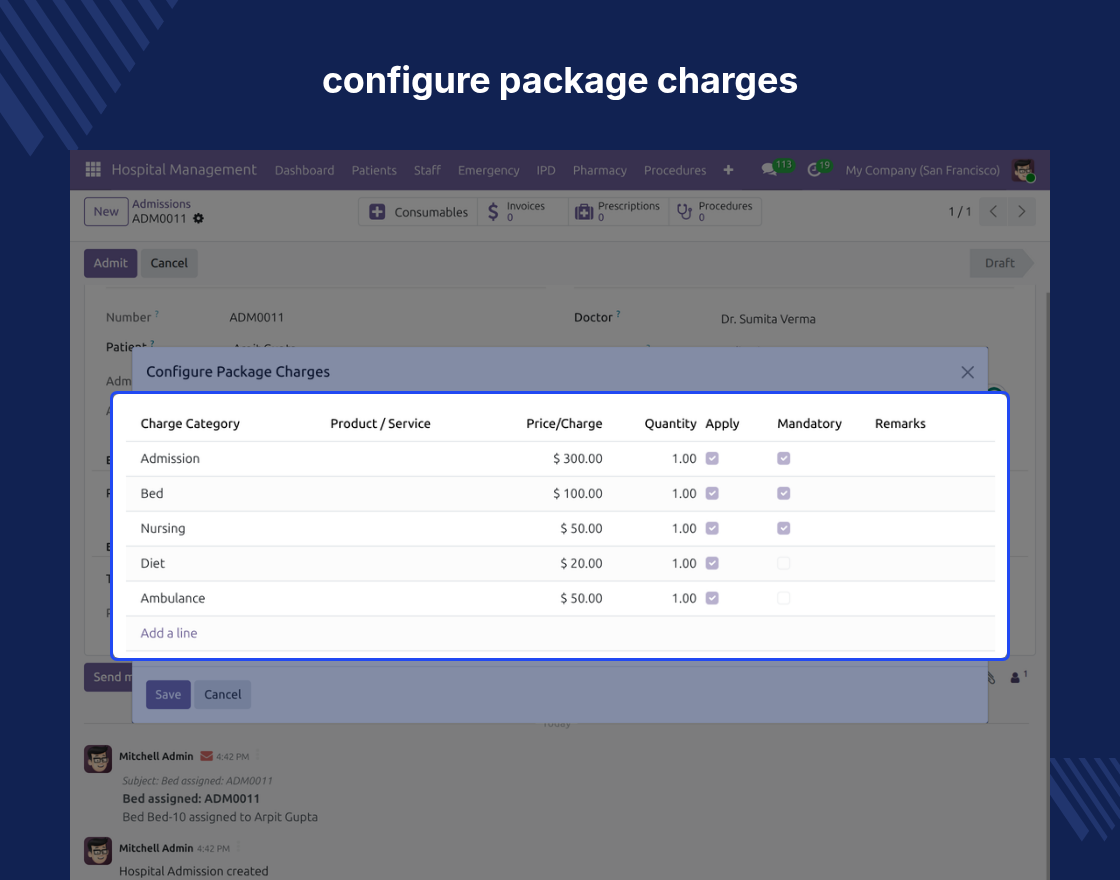Open the Procedures menu in the navbar
The width and height of the screenshot is (1120, 880).
click(675, 170)
